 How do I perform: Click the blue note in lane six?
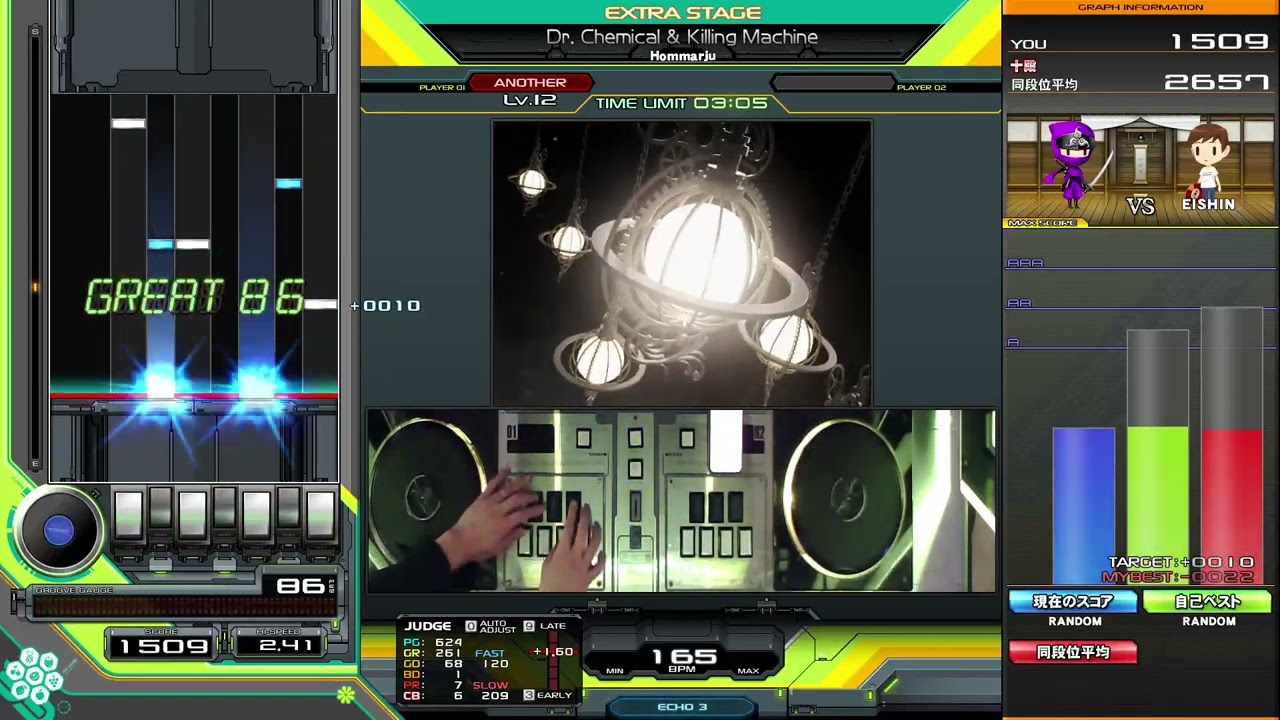[288, 184]
